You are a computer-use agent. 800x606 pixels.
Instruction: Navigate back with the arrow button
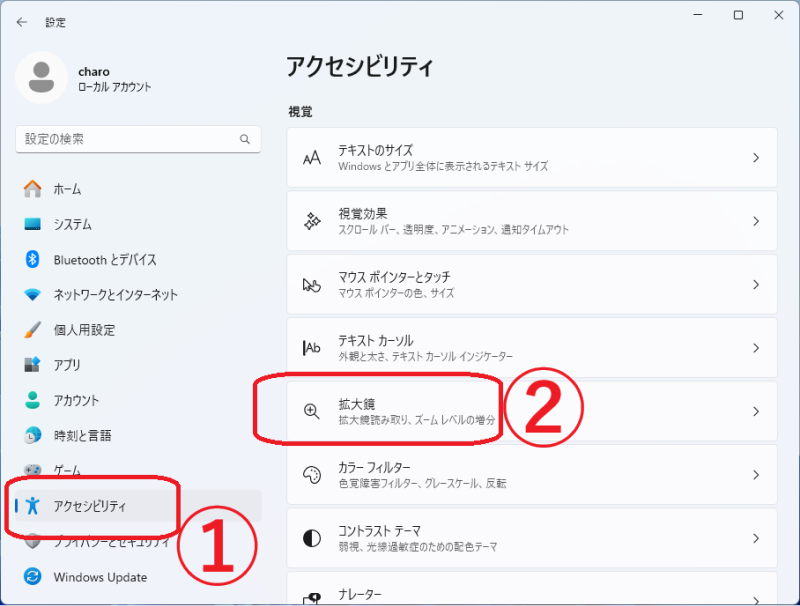20,21
